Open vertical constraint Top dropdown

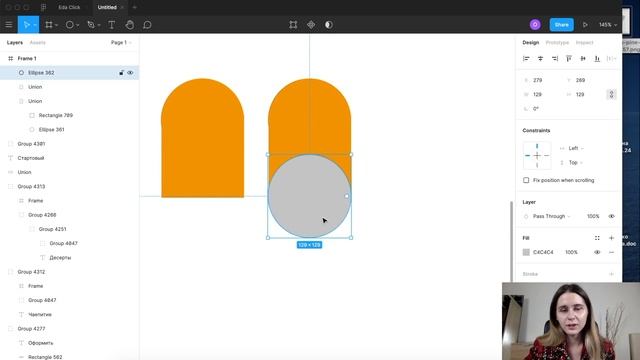click(576, 162)
